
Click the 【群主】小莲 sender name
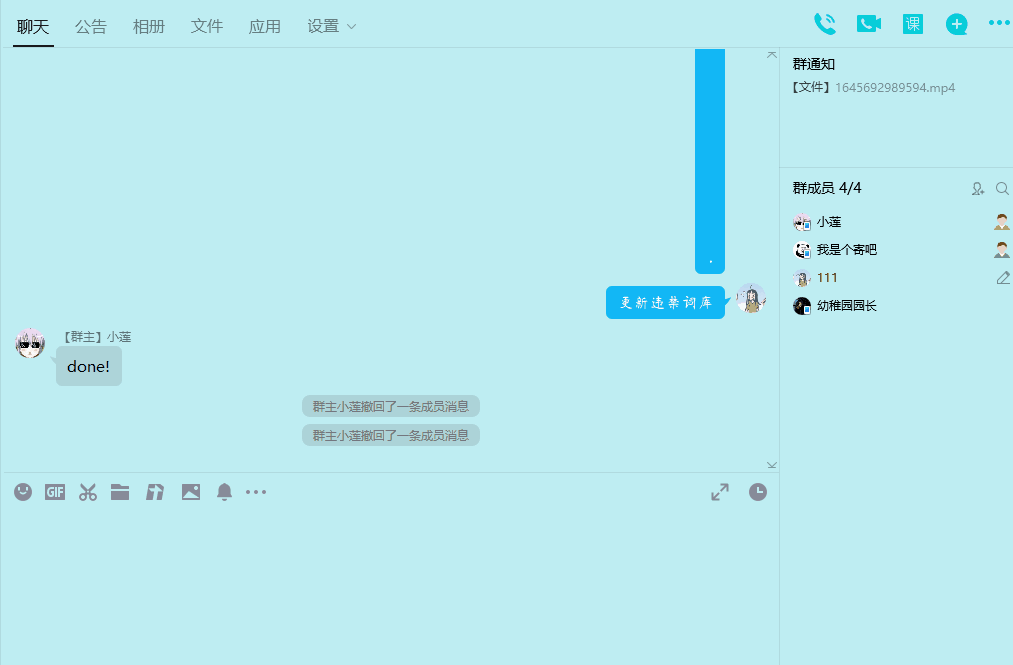coord(96,337)
